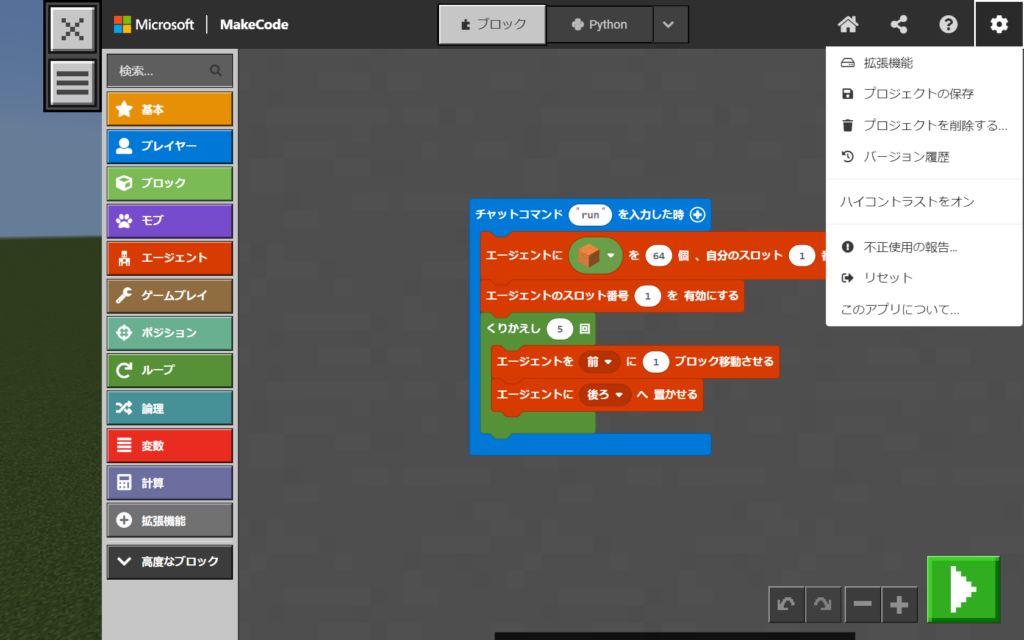Click the Home icon in header
Image resolution: width=1024 pixels, height=640 pixels.
point(848,24)
